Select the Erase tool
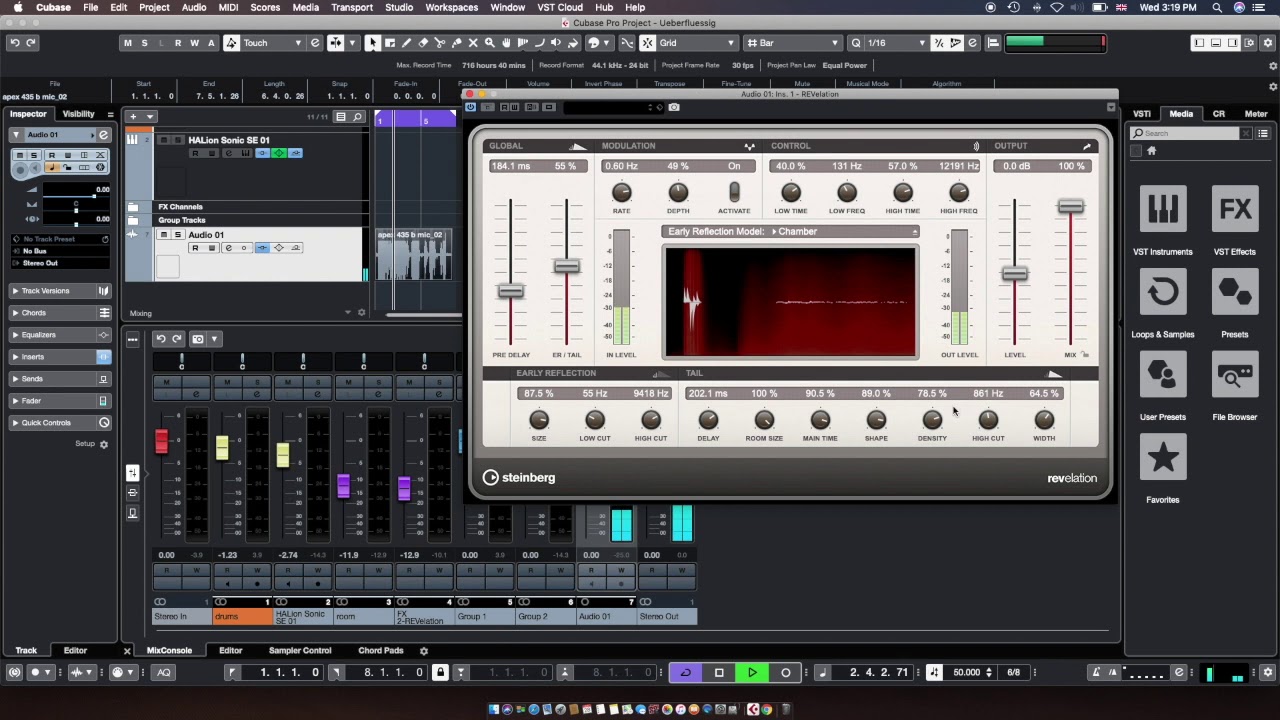Image resolution: width=1280 pixels, height=720 pixels. [x=423, y=43]
